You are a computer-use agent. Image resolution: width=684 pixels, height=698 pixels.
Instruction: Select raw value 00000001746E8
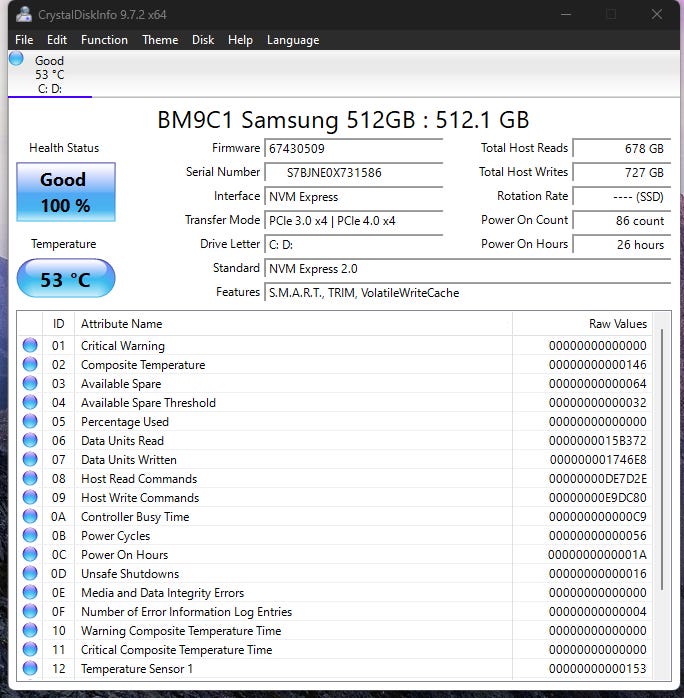pos(598,459)
